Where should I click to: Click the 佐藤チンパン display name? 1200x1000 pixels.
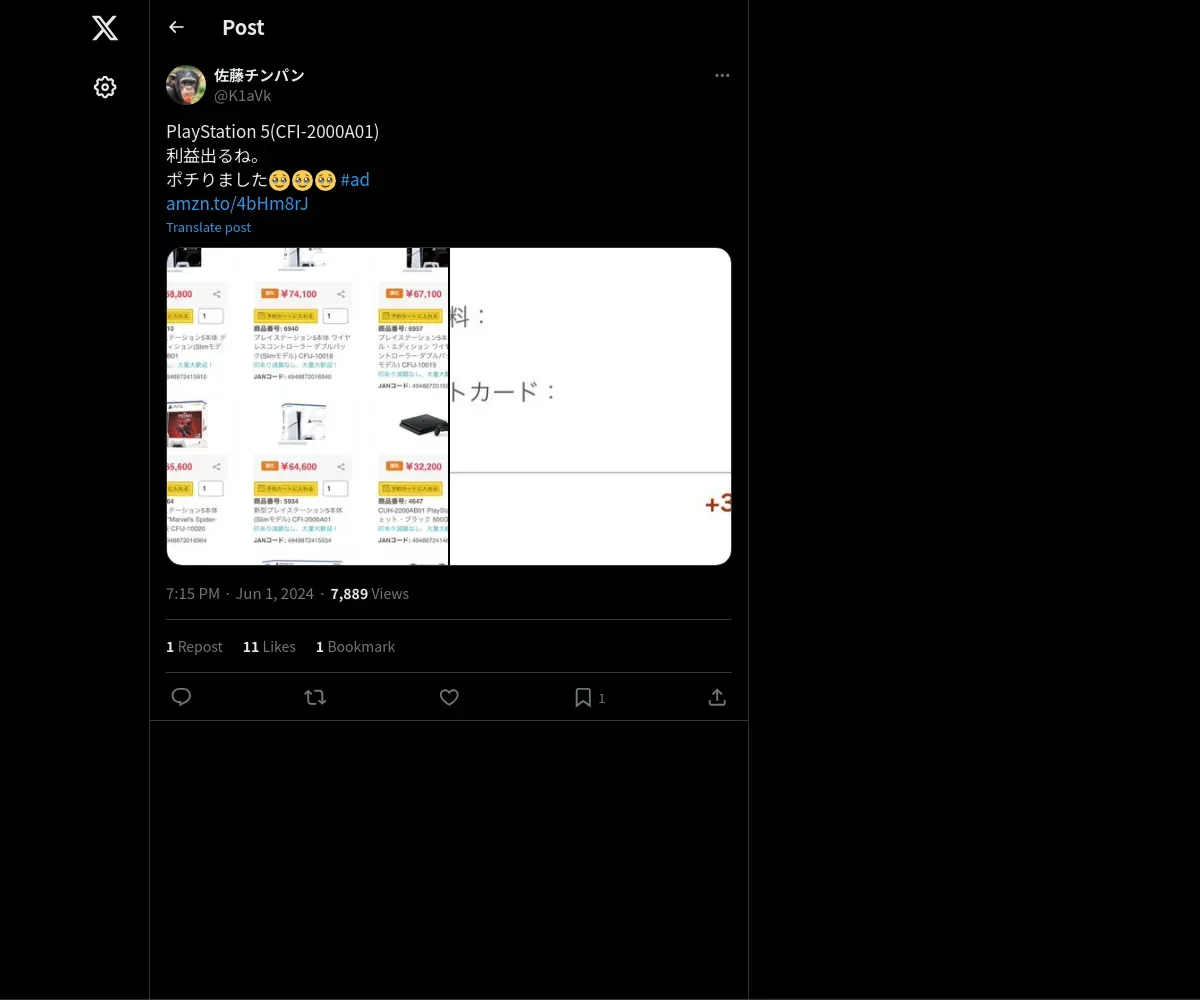(x=259, y=76)
